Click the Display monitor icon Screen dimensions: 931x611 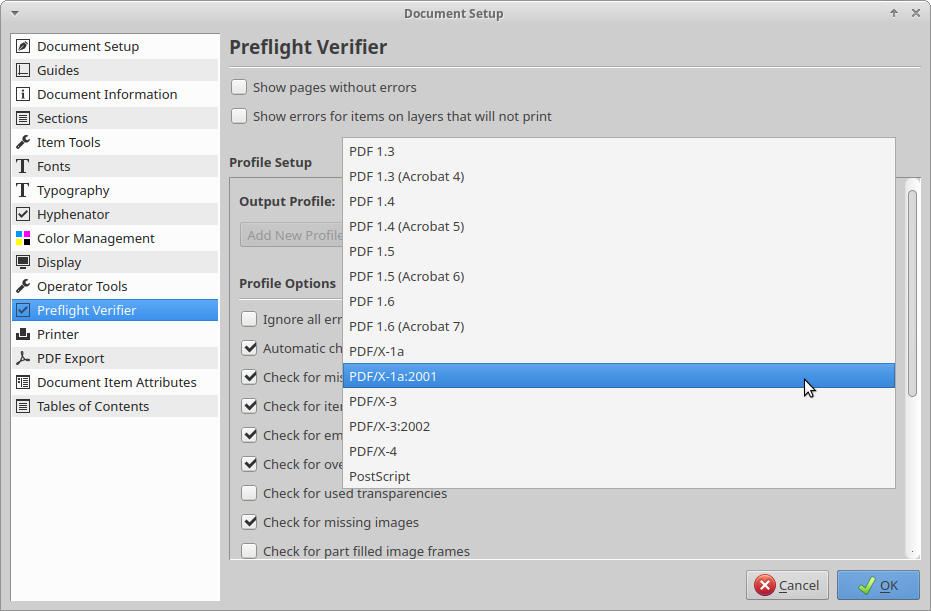tap(23, 262)
